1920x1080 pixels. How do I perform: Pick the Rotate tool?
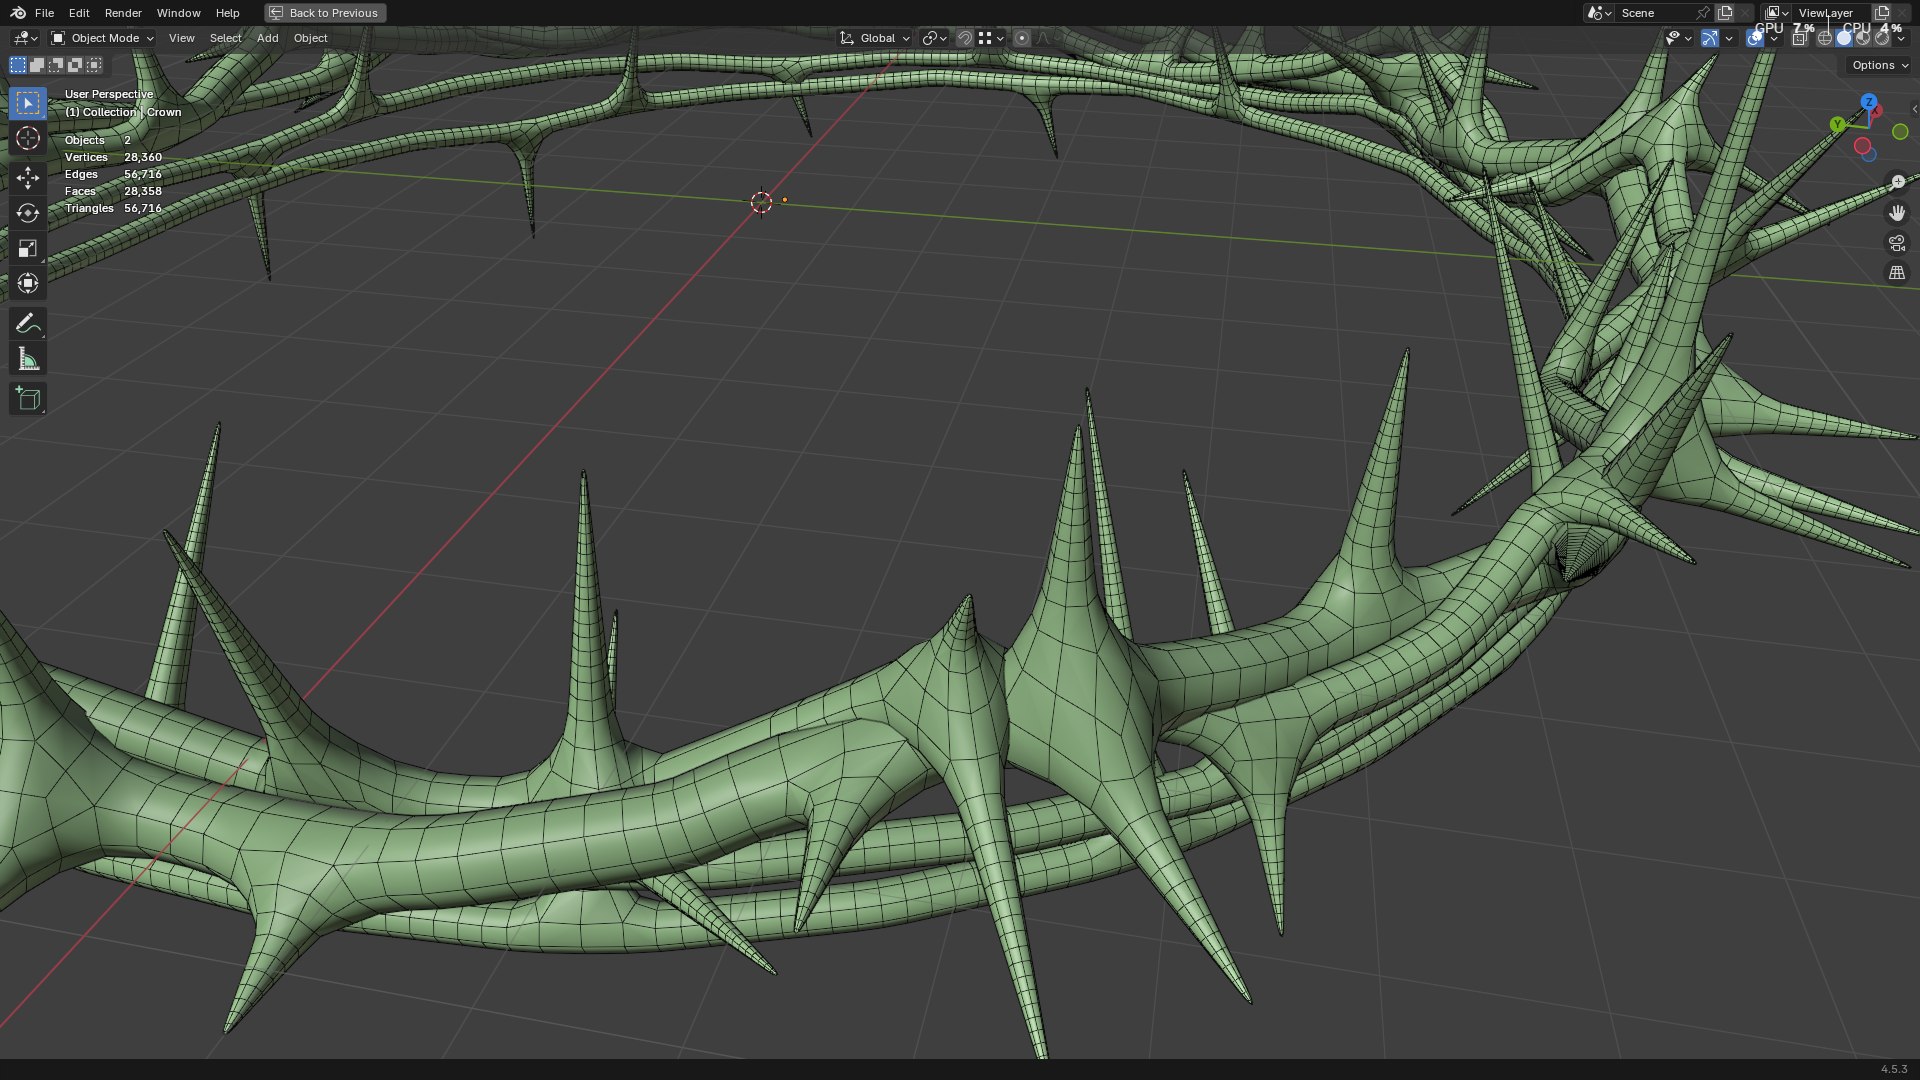(28, 213)
